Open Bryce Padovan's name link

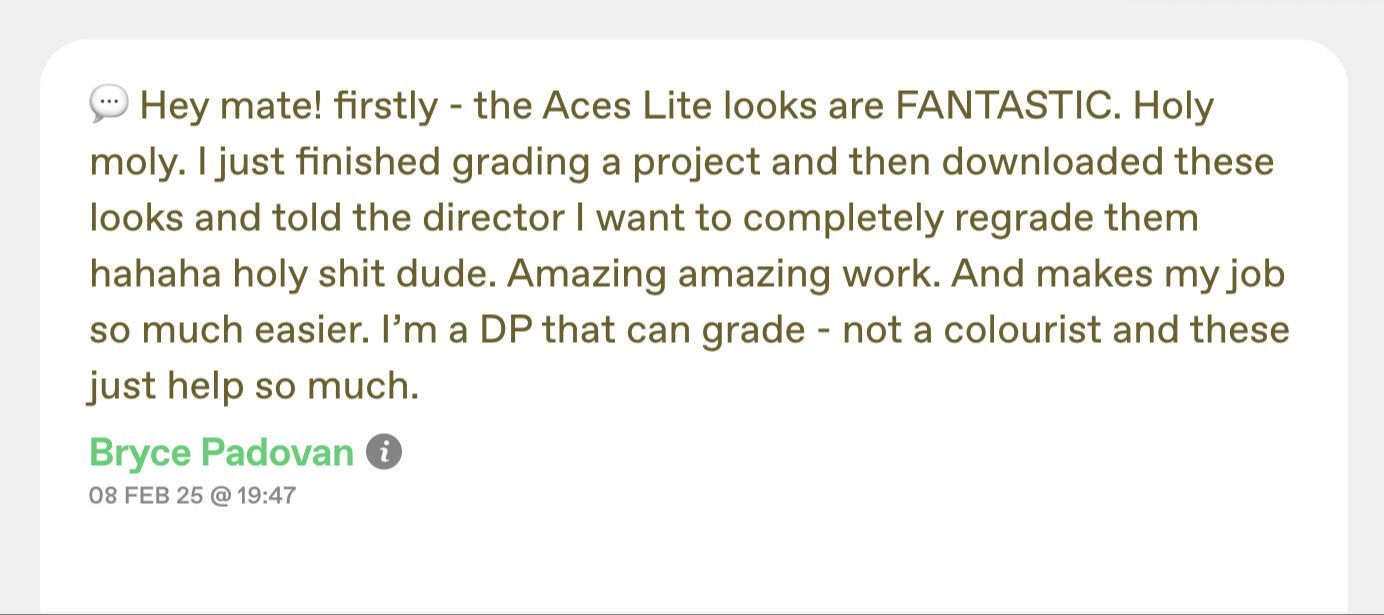[222, 453]
